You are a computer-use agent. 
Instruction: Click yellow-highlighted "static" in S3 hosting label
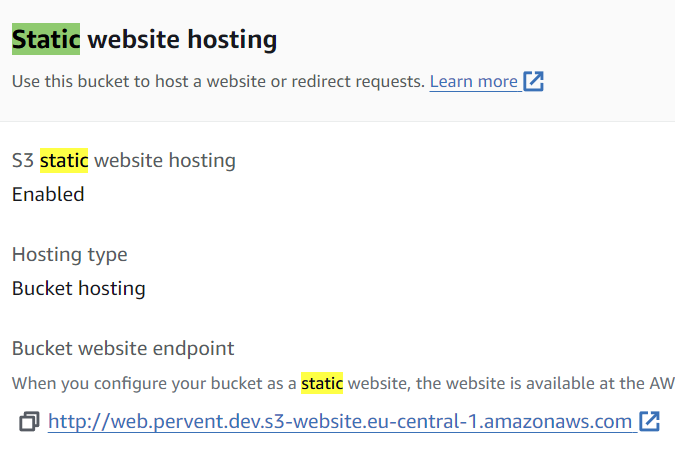pyautogui.click(x=64, y=160)
